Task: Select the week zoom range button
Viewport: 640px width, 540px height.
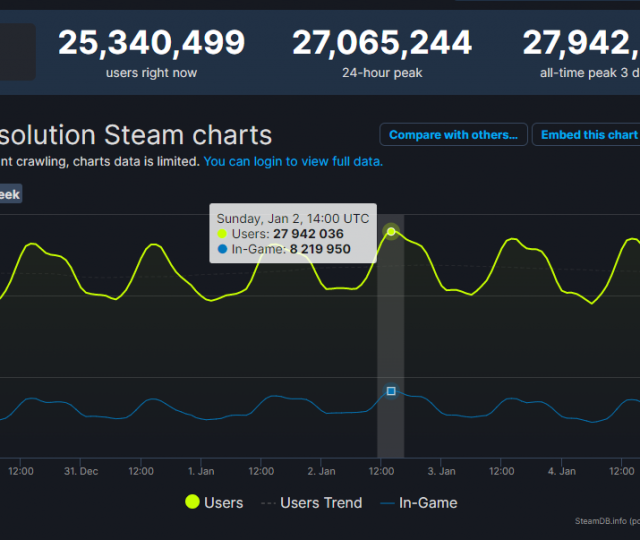Action: click(8, 195)
